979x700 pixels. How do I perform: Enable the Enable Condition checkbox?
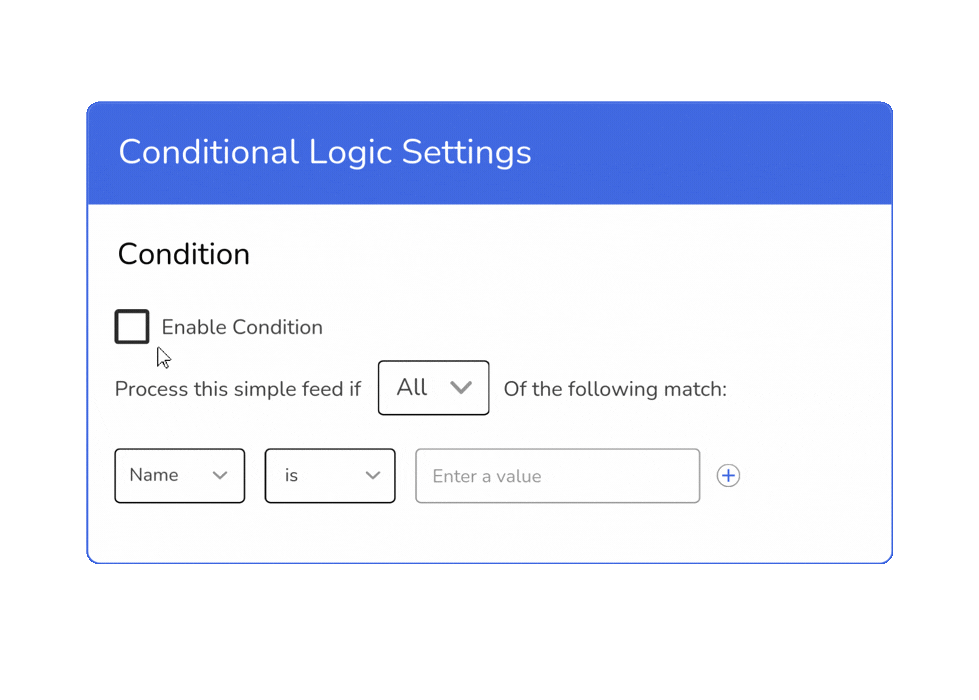point(132,327)
